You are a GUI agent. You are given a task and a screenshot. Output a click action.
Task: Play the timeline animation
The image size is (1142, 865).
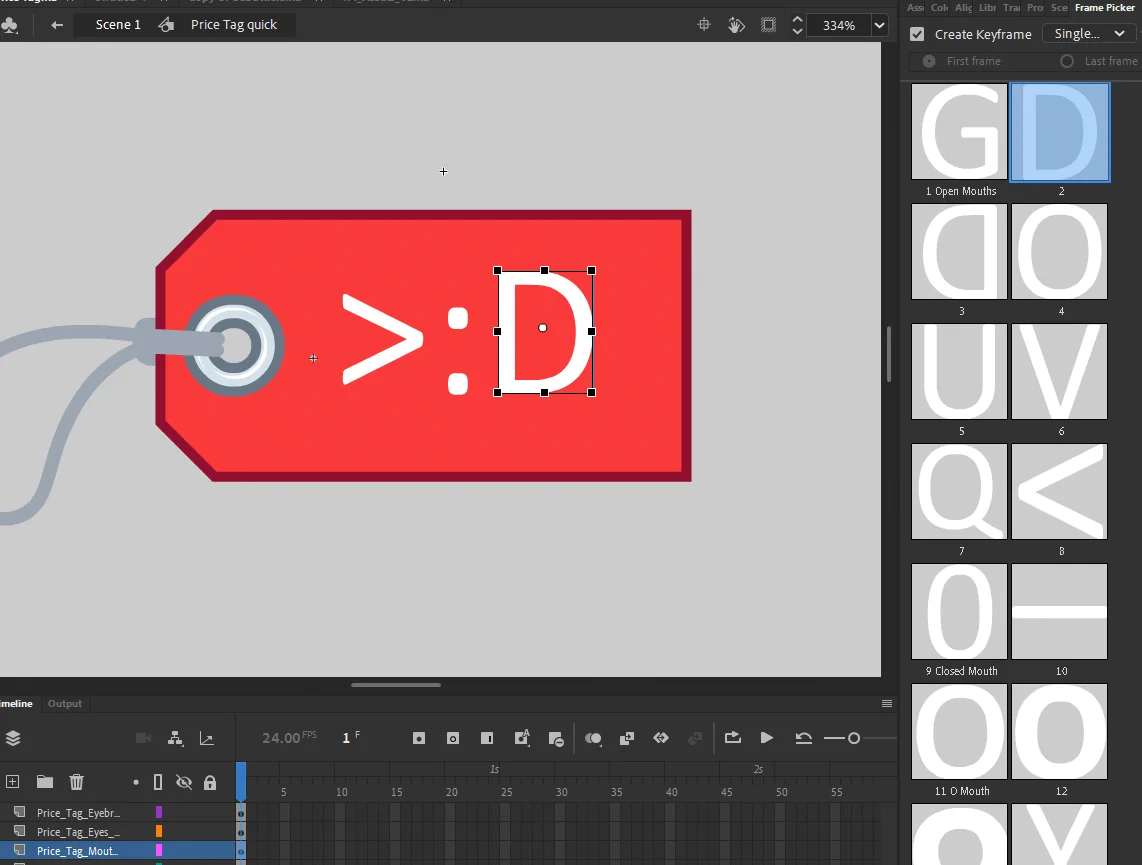point(767,738)
